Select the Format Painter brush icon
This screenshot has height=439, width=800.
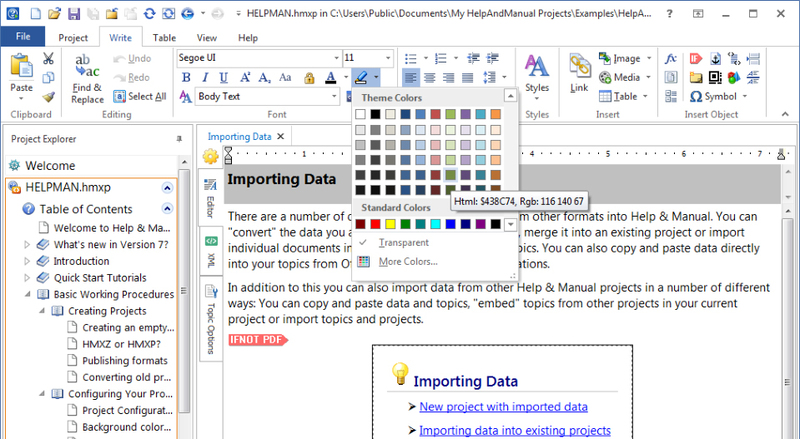tap(48, 96)
